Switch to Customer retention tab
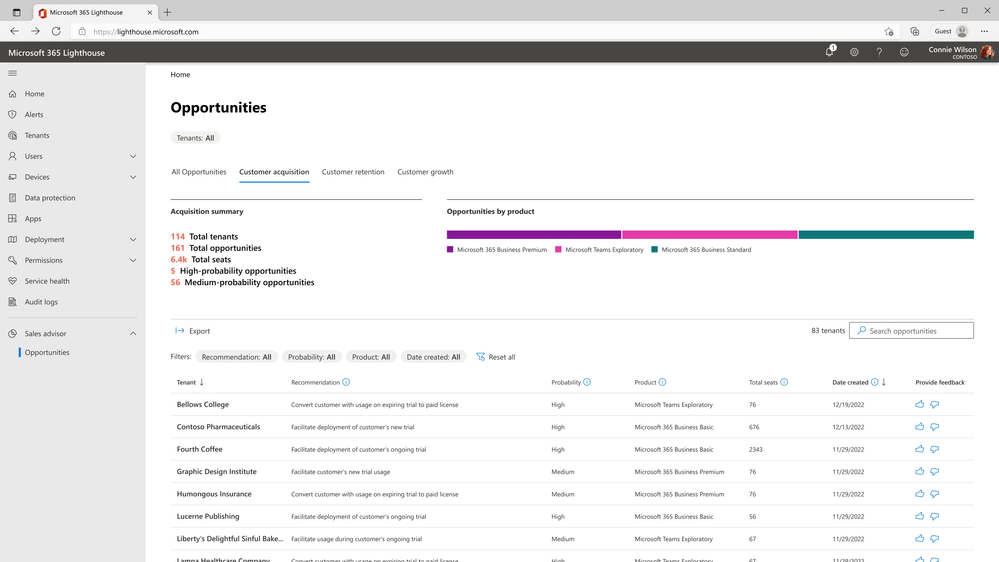Image resolution: width=999 pixels, height=562 pixels. pos(353,172)
